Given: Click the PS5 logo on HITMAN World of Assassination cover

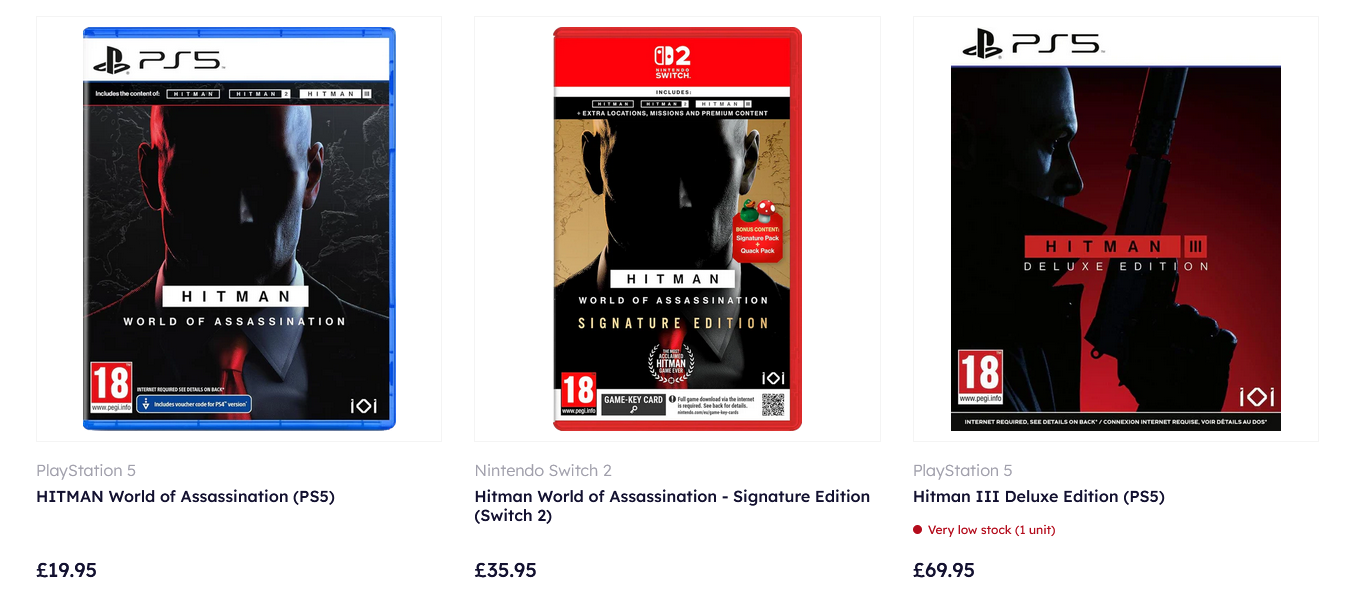Looking at the screenshot, I should [x=158, y=61].
